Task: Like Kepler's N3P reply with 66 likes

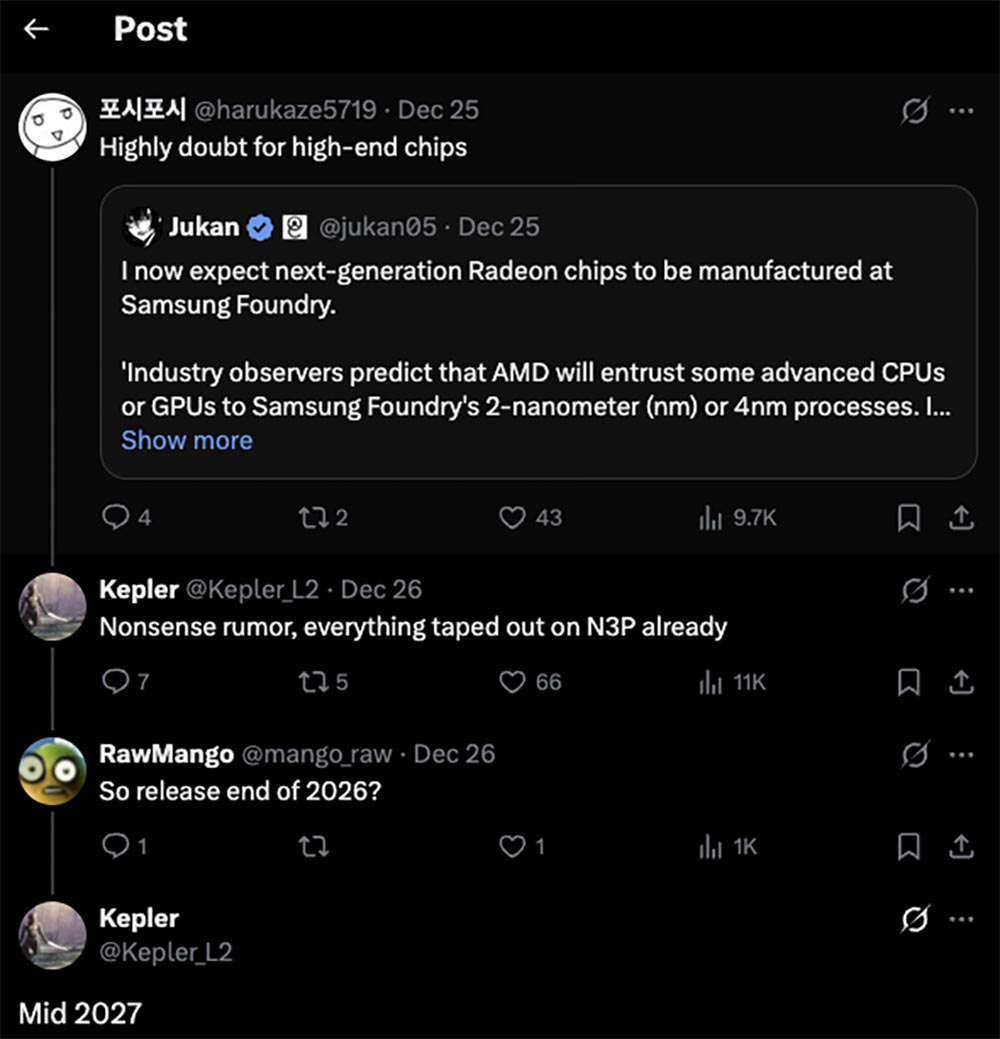Action: [513, 682]
